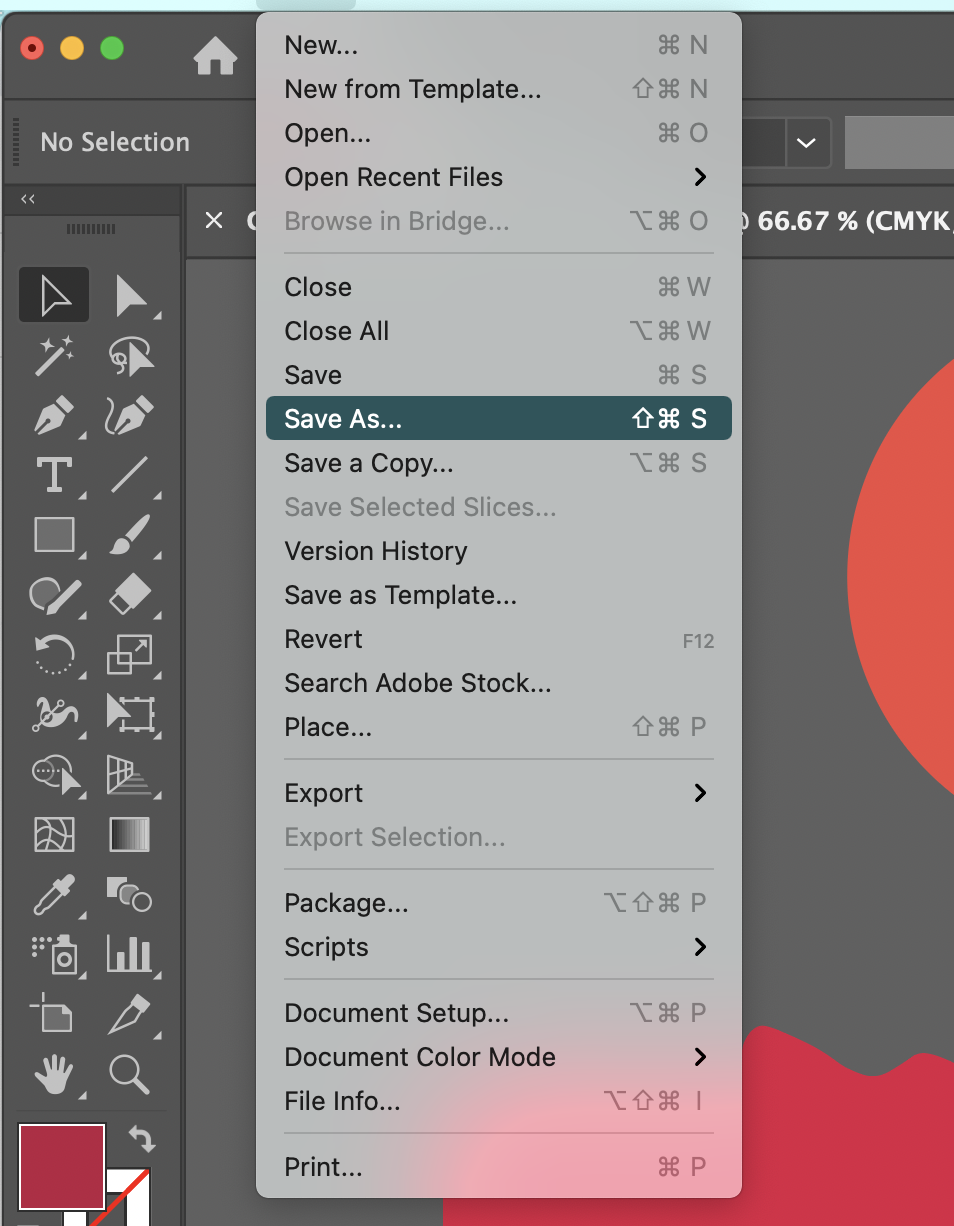Click the Home icon
The height and width of the screenshot is (1226, 954).
[215, 56]
